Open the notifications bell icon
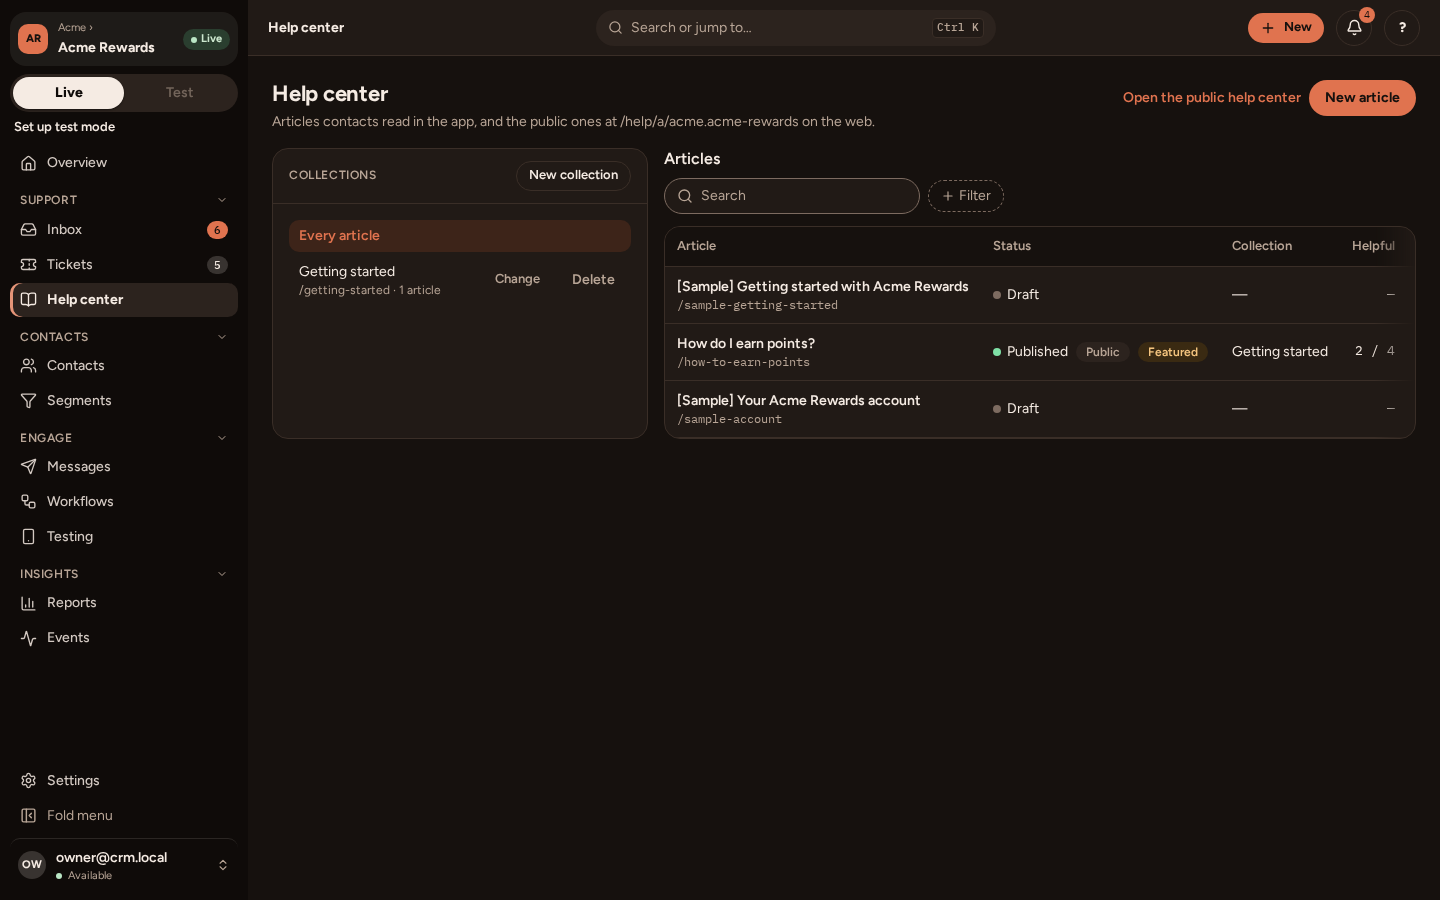This screenshot has width=1440, height=900. 1354,28
